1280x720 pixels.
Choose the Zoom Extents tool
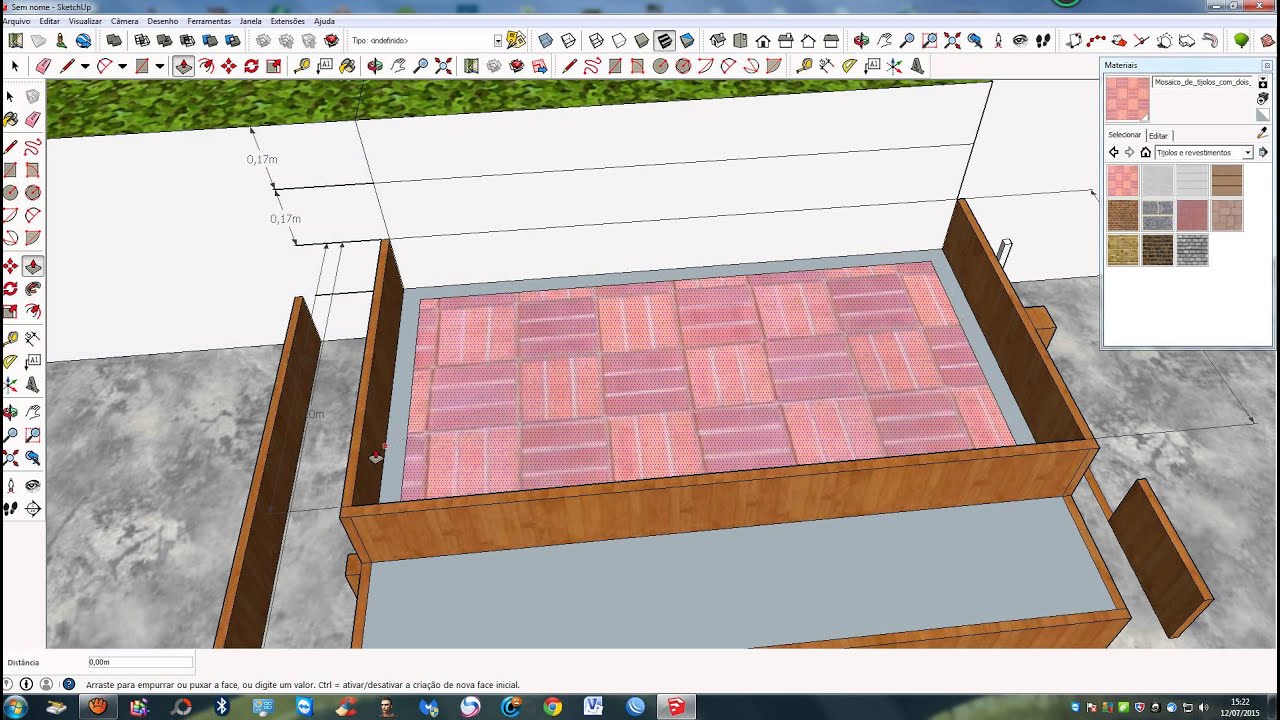[443, 66]
